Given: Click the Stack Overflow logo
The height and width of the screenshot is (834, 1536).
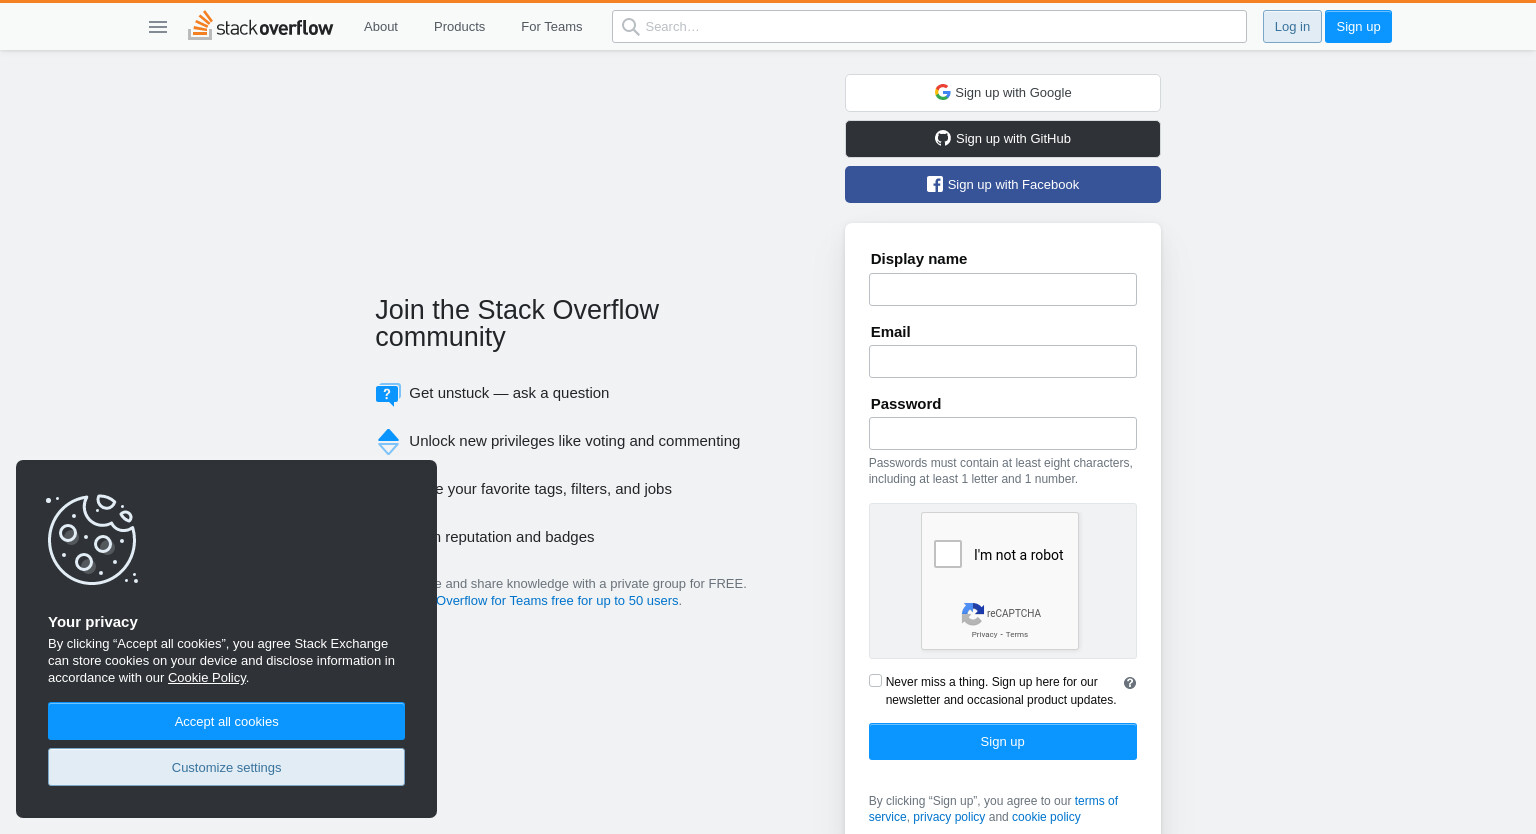Looking at the screenshot, I should 260,26.
